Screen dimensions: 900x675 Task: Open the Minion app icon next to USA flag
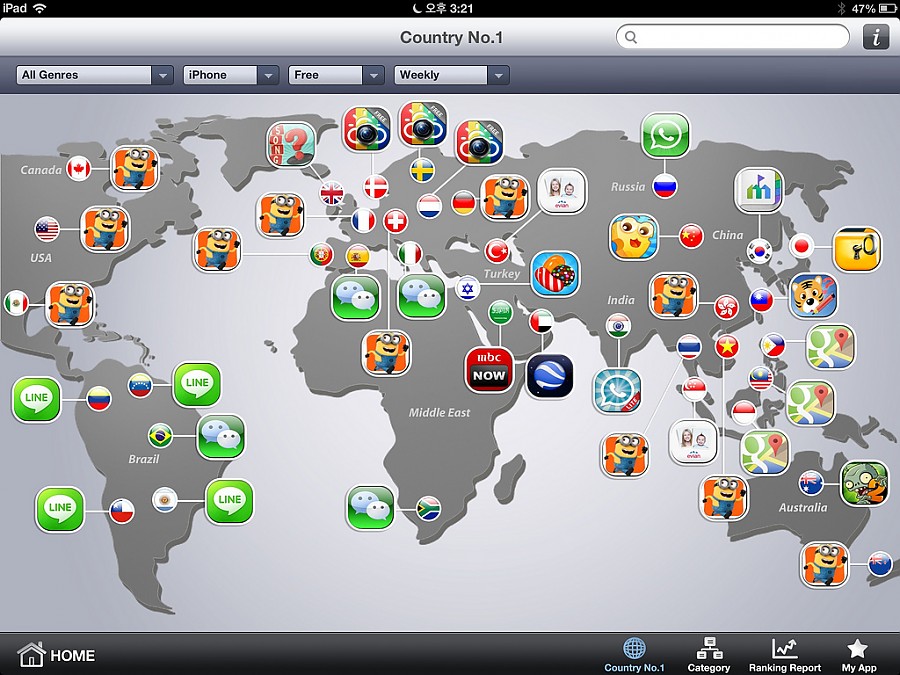click(104, 229)
